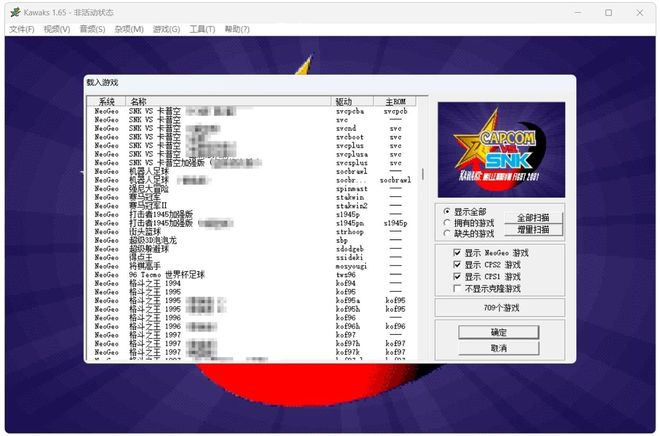Click the Capcom vs SNK preview image

(x=501, y=150)
